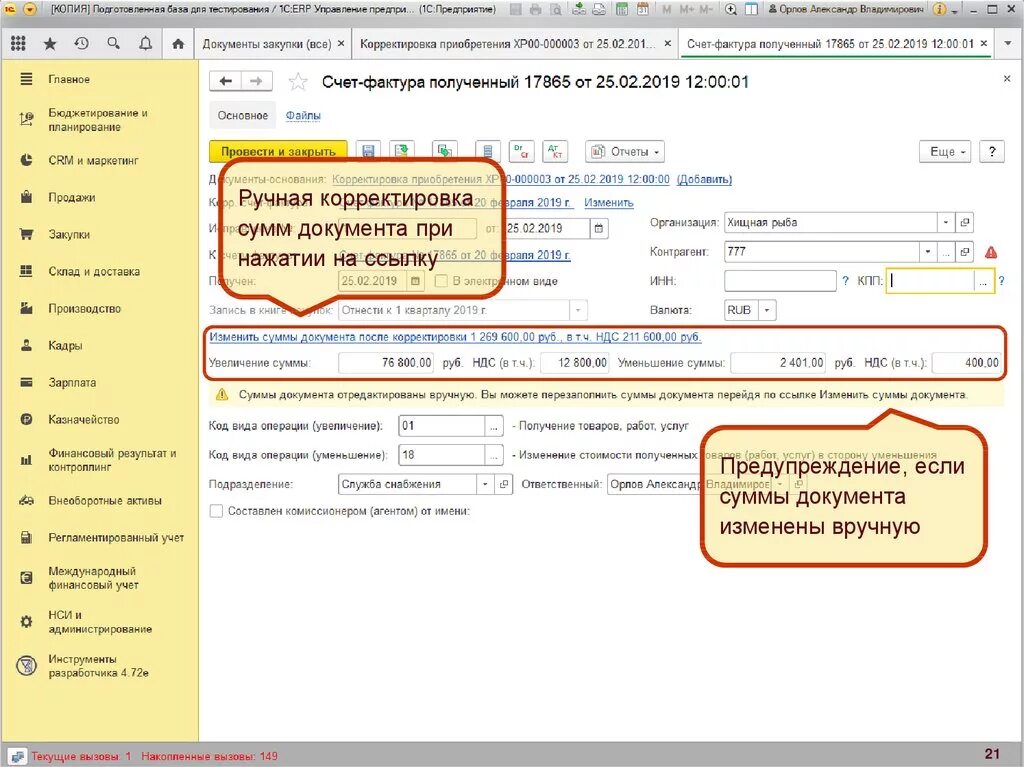Open select button for operation code 01
Image resolution: width=1024 pixels, height=767 pixels.
pyautogui.click(x=493, y=426)
